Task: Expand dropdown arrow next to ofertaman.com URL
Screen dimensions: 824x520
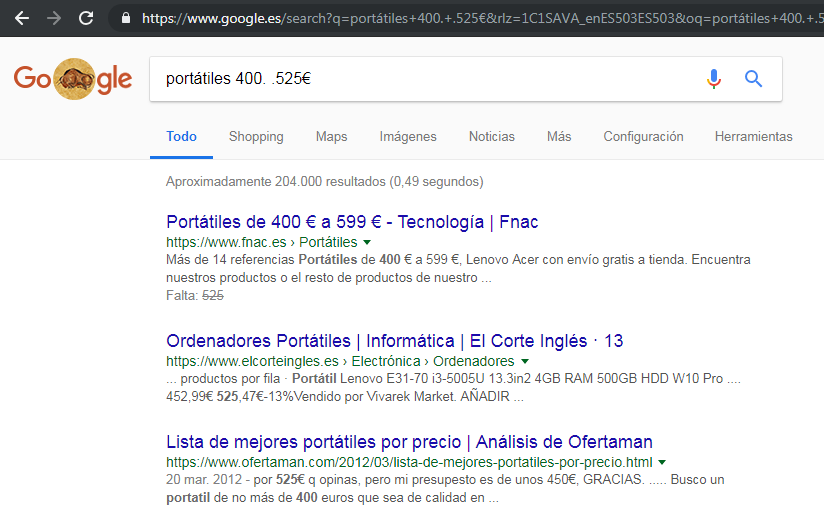Action: (x=662, y=462)
